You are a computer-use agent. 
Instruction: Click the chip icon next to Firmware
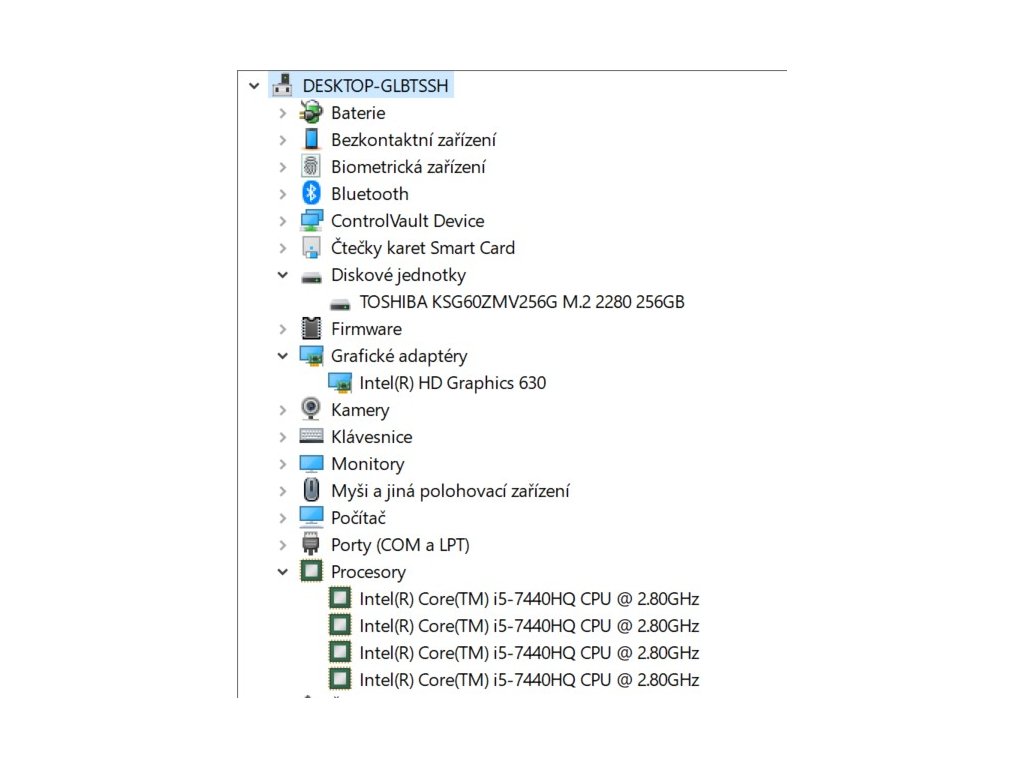click(x=312, y=328)
